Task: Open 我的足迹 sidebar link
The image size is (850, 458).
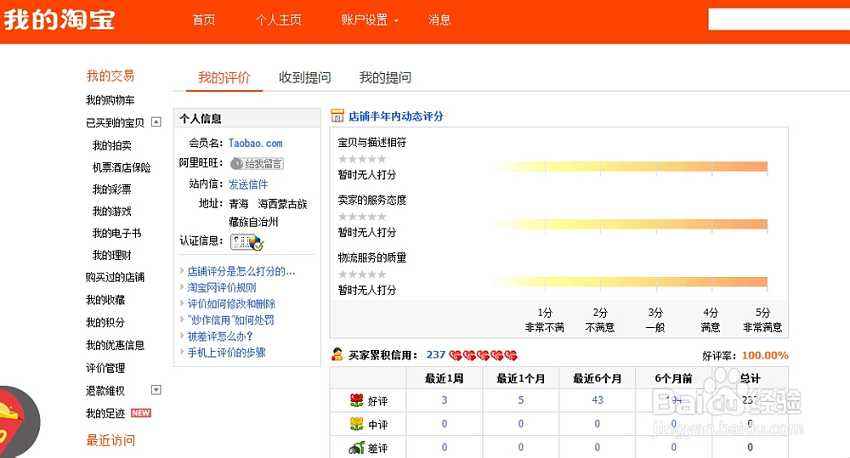Action: point(105,414)
